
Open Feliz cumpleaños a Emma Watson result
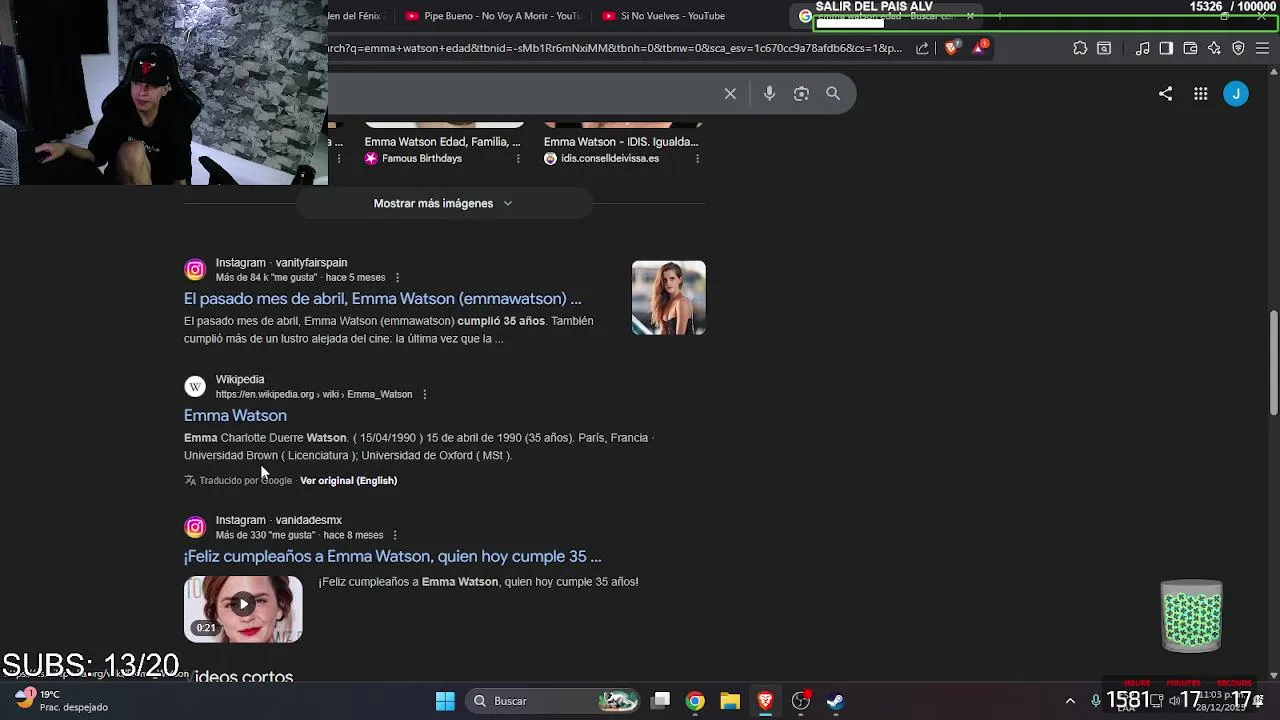coord(392,556)
